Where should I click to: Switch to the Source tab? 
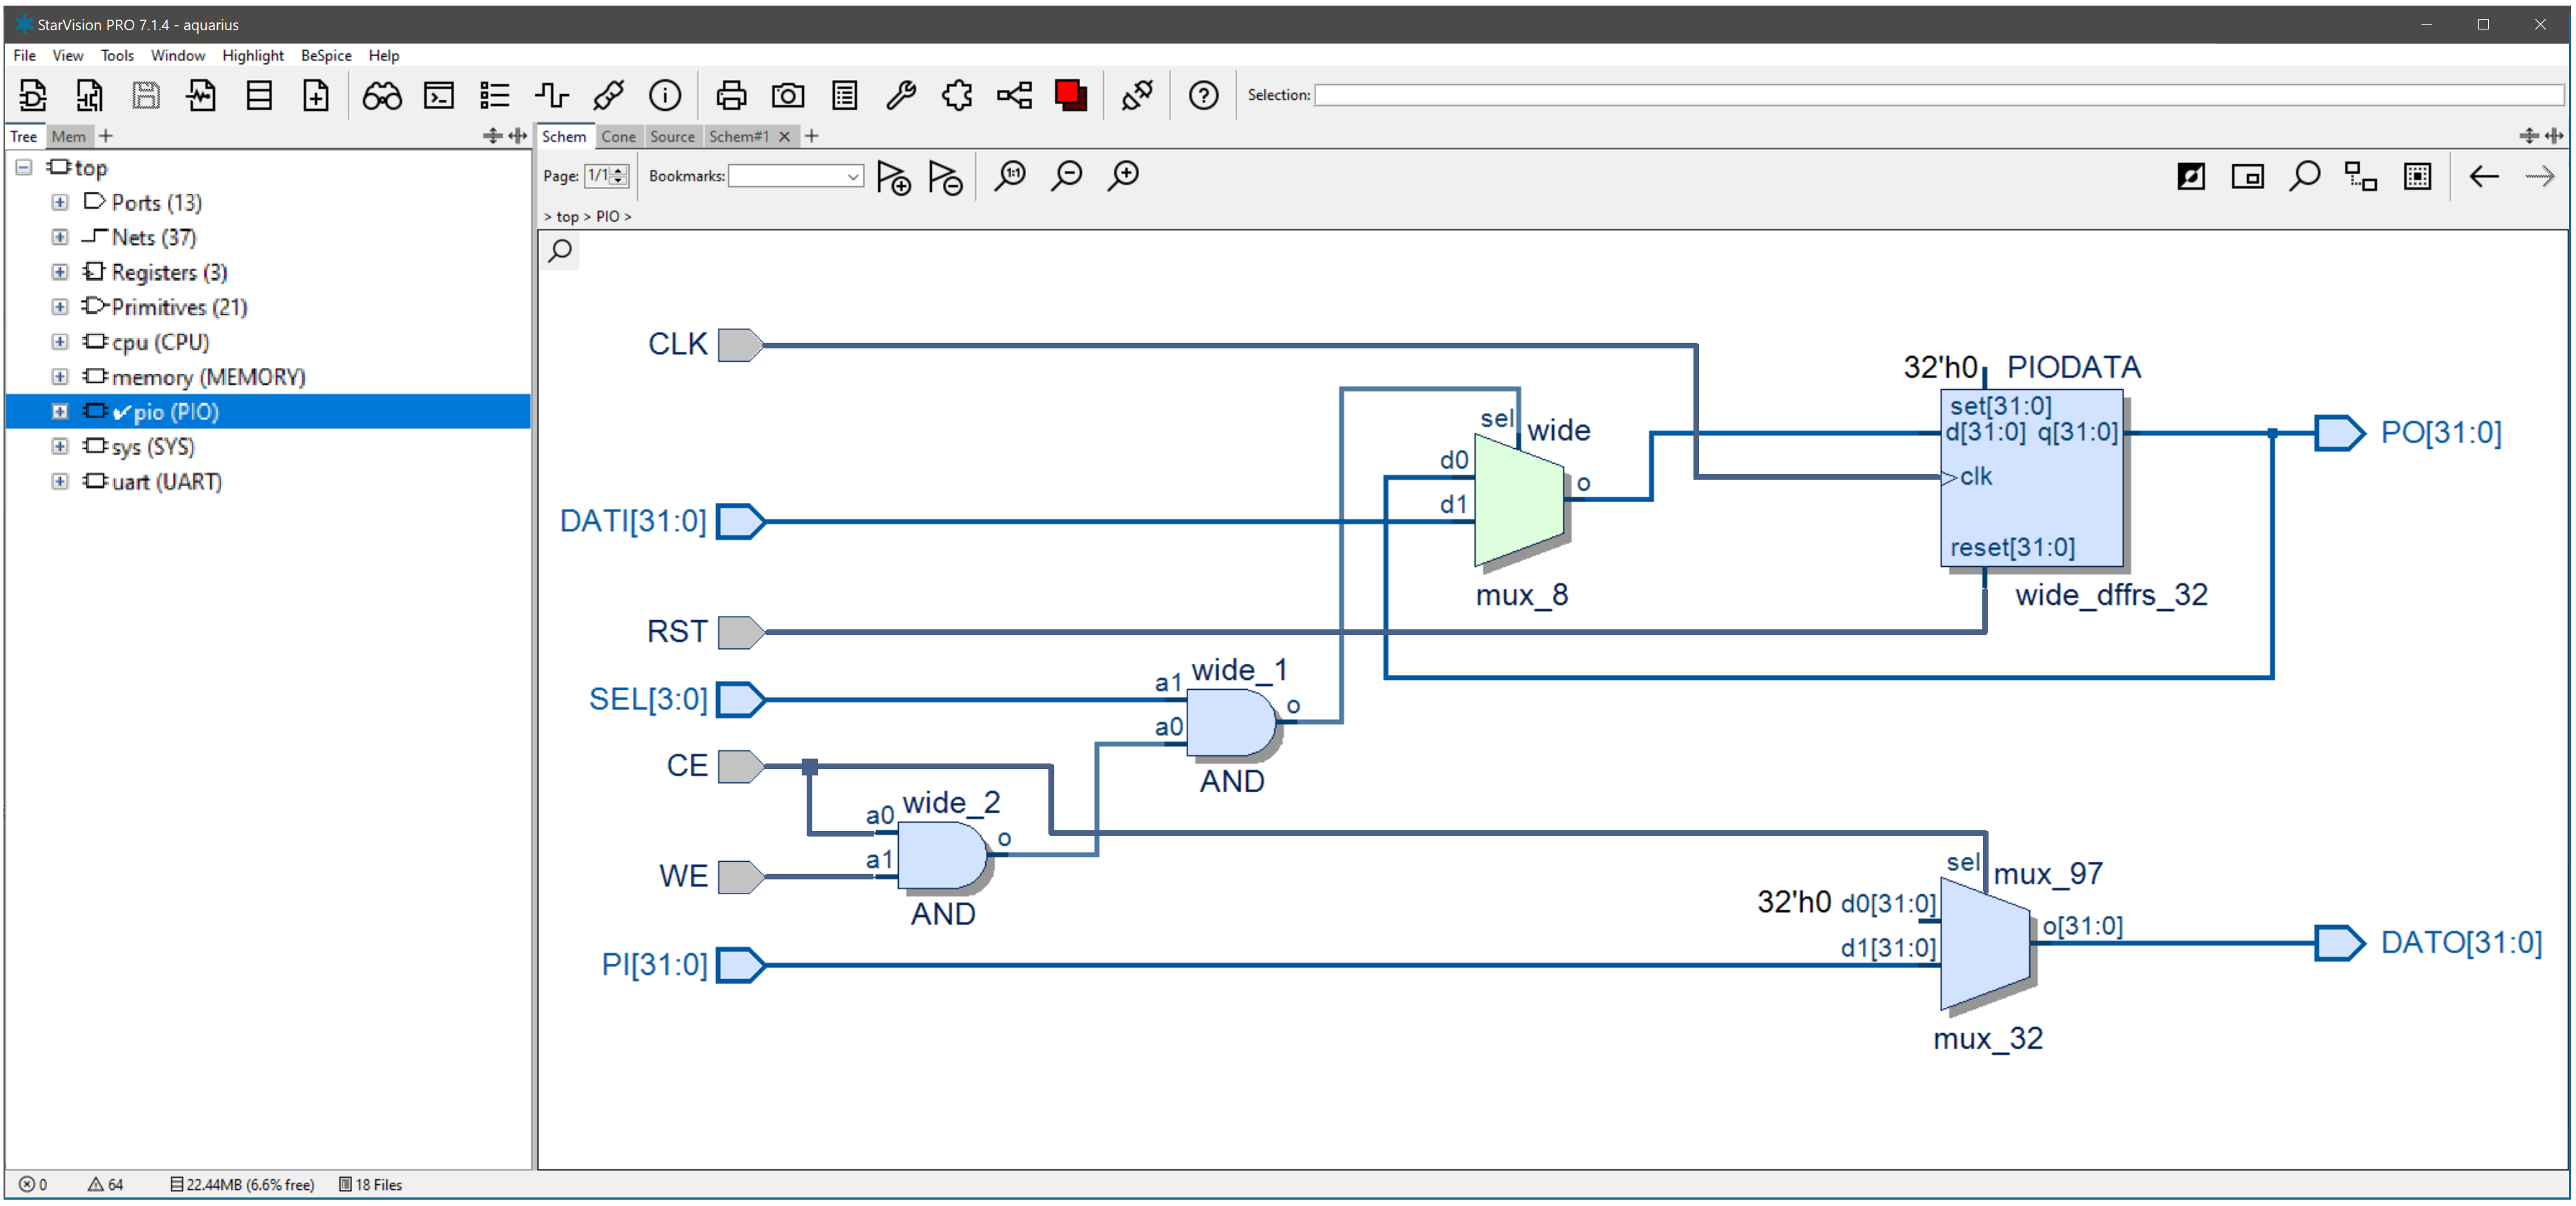[672, 136]
